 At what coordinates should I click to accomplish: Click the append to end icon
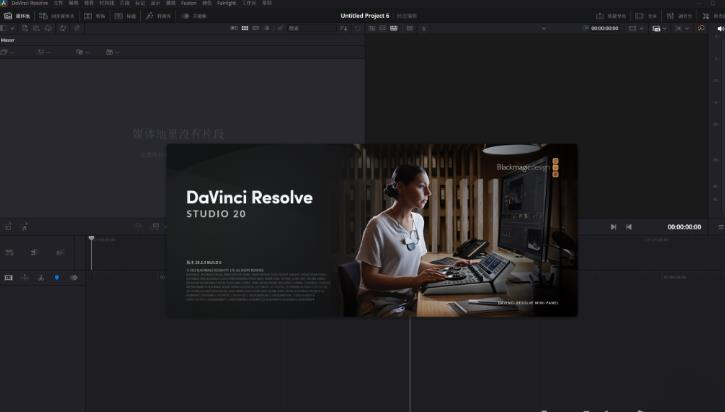34,252
